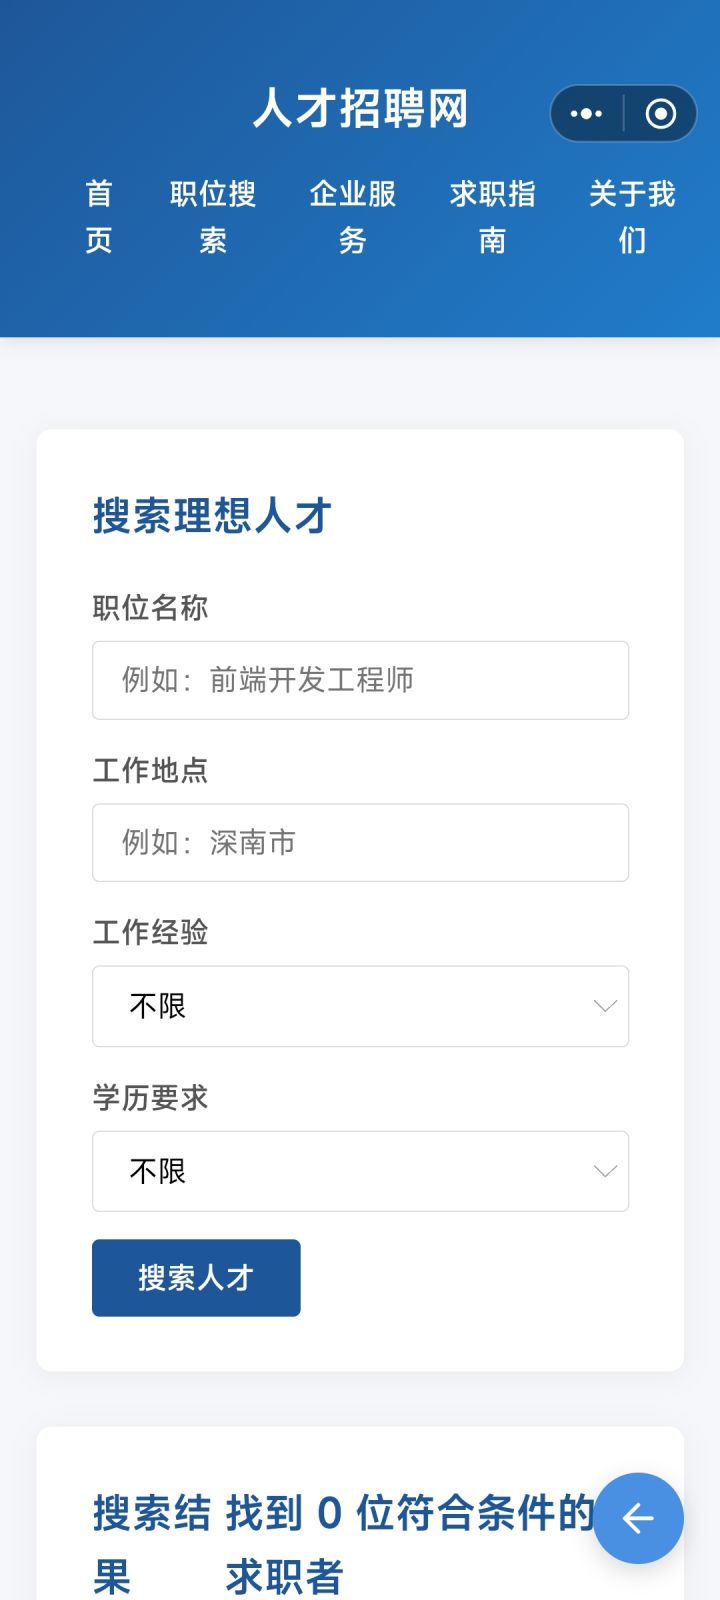Viewport: 720px width, 1600px height.
Task: Click the 人才招聘网 site title
Action: click(x=360, y=109)
